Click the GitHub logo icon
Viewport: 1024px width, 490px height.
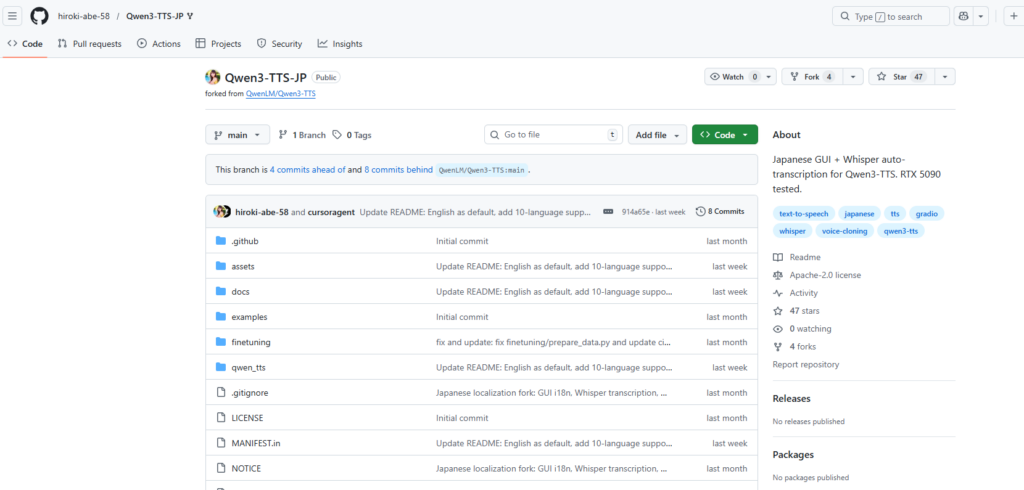39,16
